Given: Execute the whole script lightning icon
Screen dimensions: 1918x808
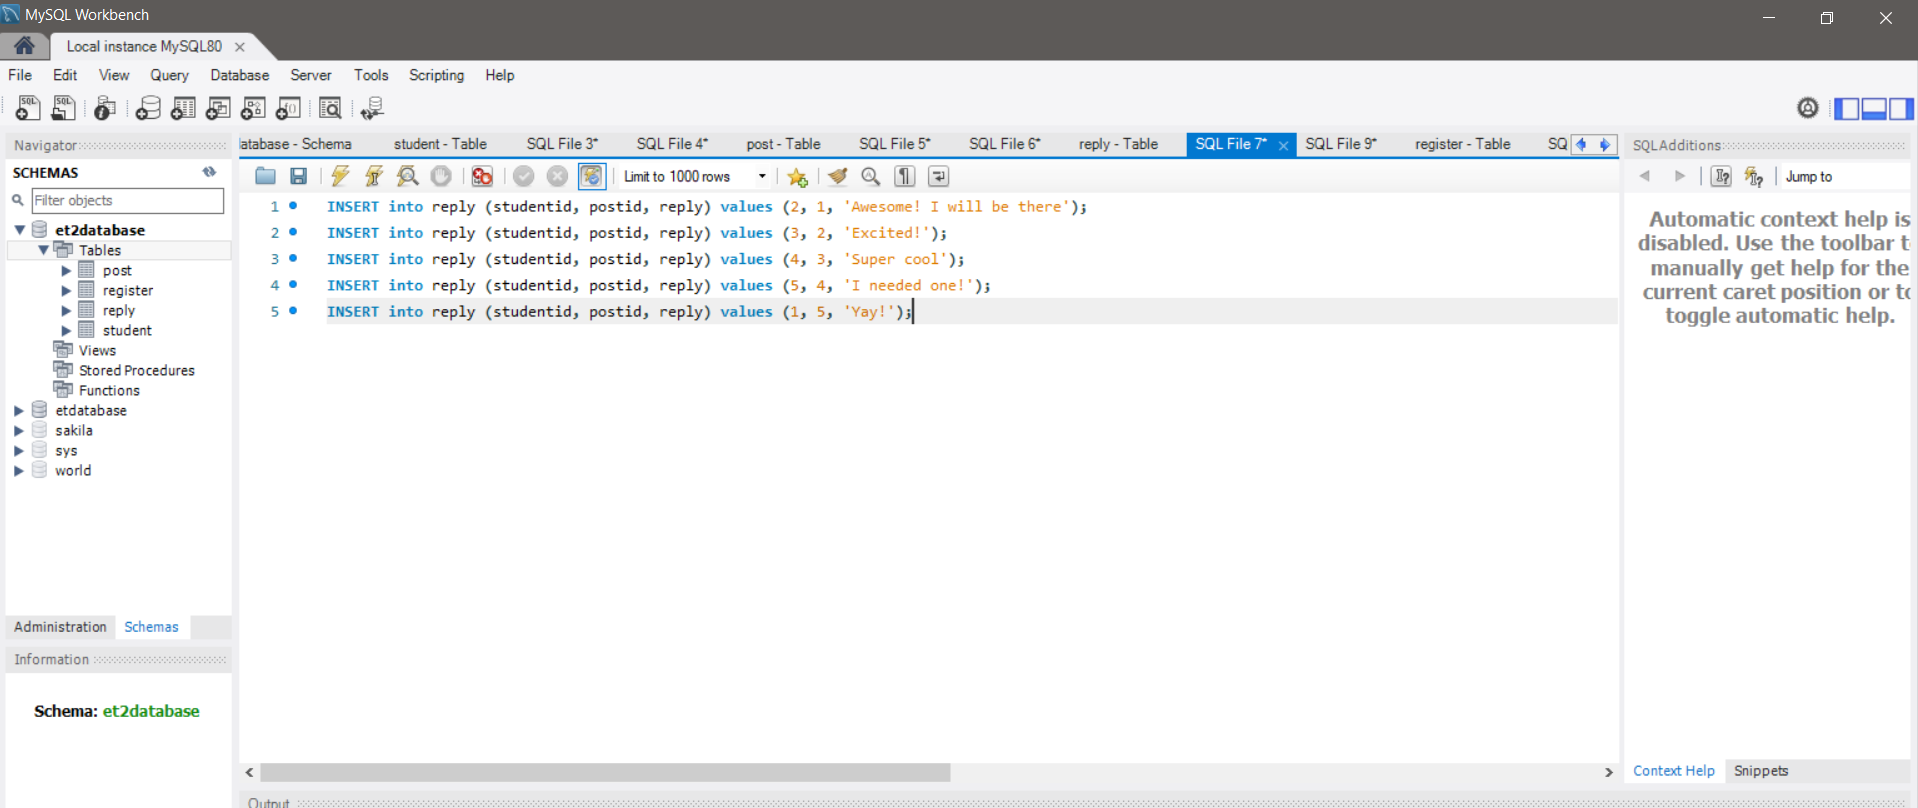Looking at the screenshot, I should tap(340, 176).
